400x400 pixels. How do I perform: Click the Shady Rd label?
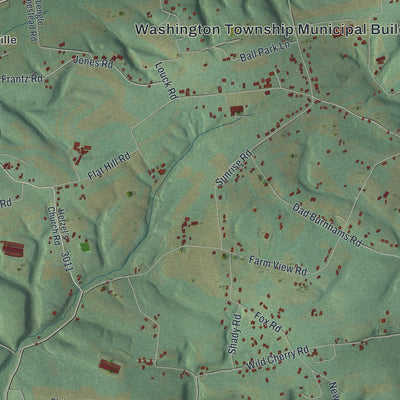pyautogui.click(x=234, y=334)
